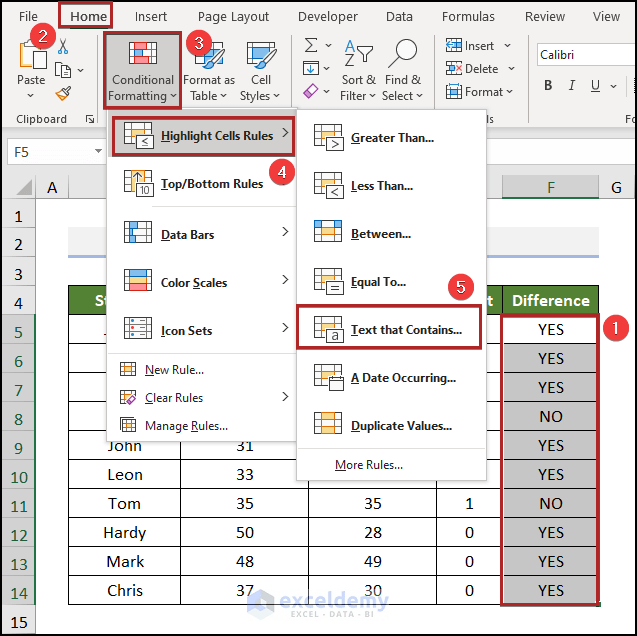637x636 pixels.
Task: Switch to the Developer tab
Action: point(328,16)
